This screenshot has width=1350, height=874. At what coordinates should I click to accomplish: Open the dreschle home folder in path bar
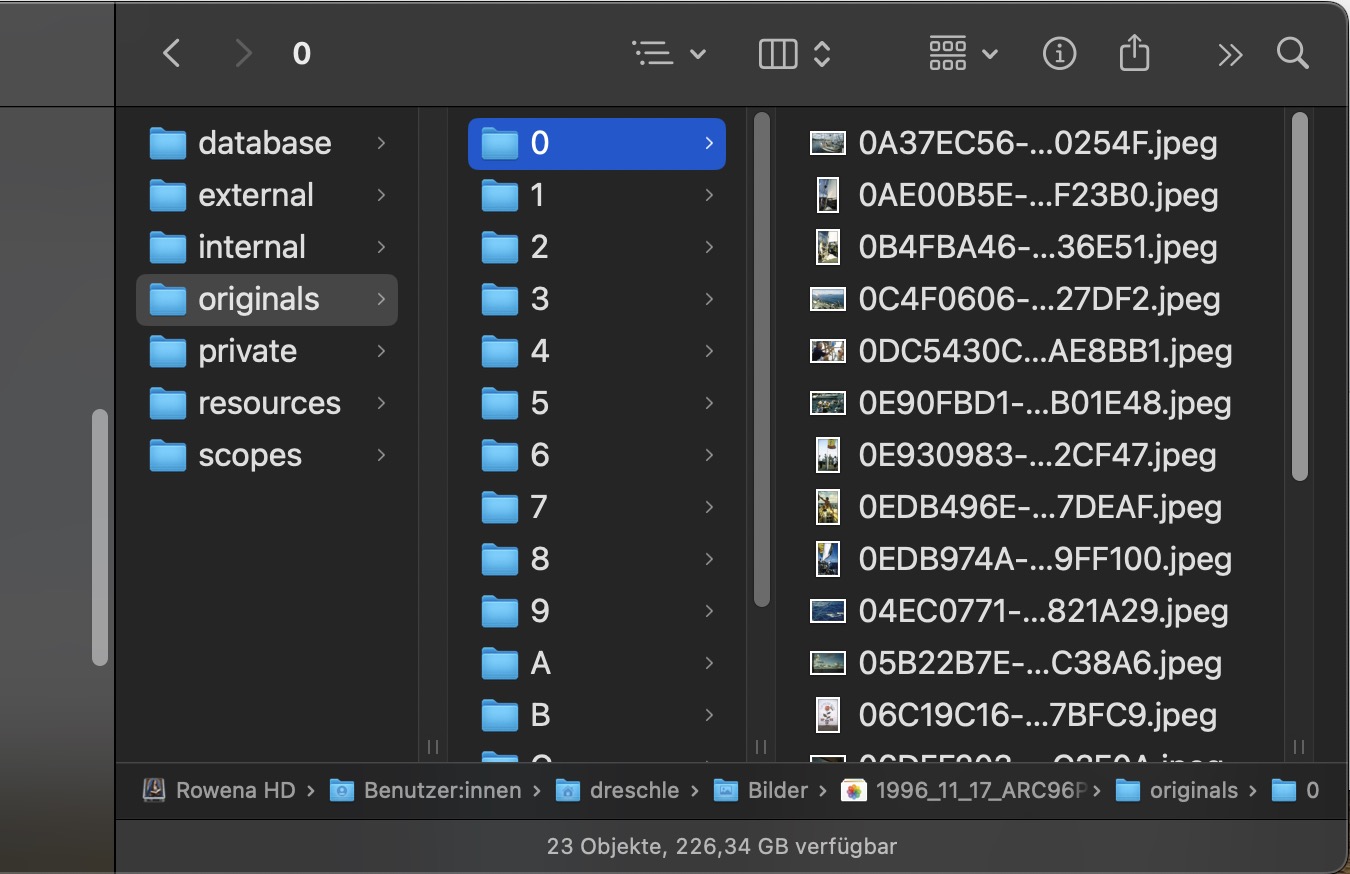[x=633, y=790]
